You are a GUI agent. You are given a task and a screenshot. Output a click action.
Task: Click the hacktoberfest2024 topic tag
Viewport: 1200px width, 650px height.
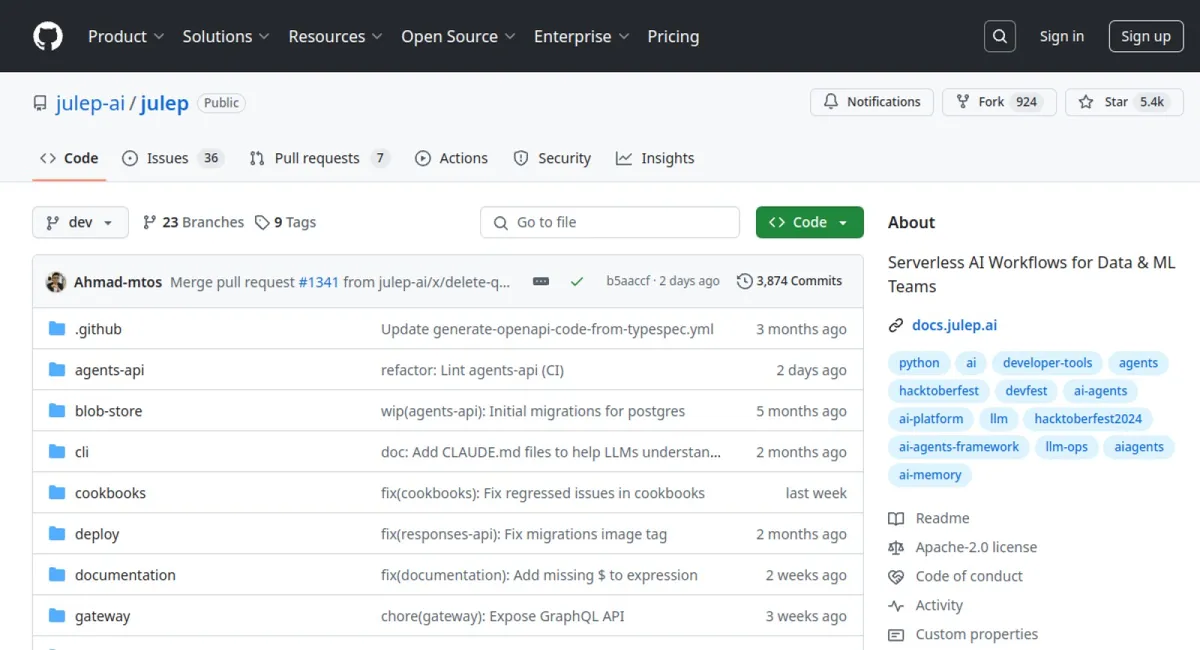click(x=1088, y=419)
